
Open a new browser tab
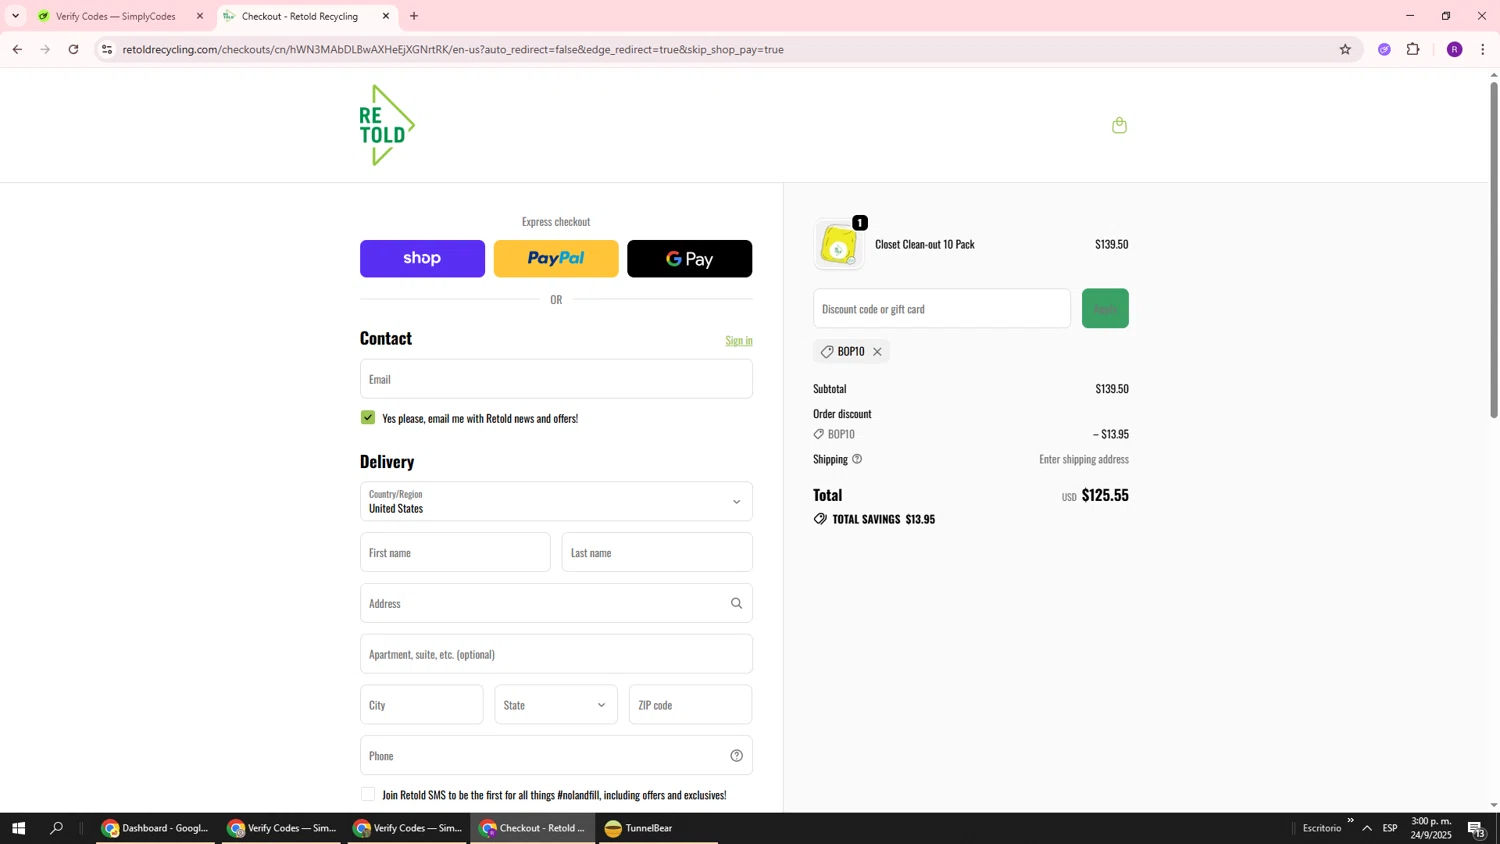tap(414, 16)
